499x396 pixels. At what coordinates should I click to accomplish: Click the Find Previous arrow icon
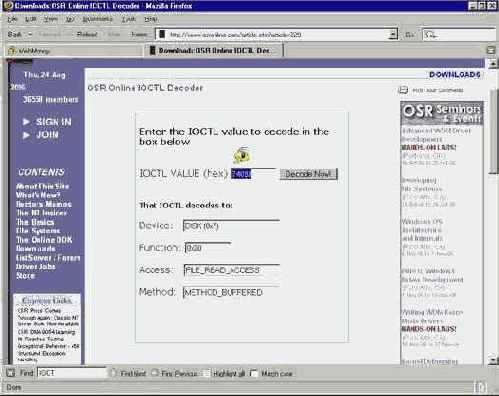coord(155,373)
